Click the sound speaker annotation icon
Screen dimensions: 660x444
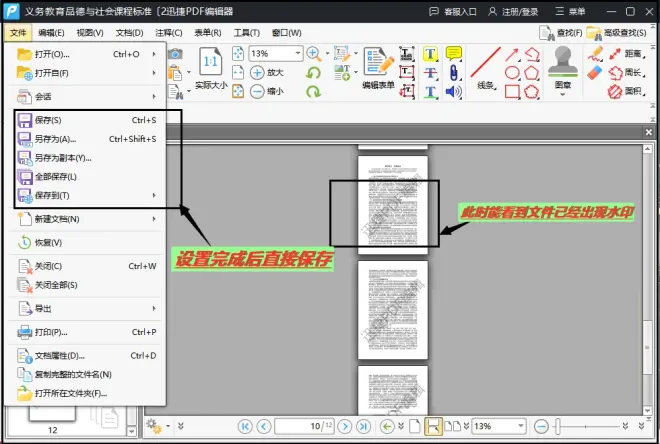[x=454, y=92]
